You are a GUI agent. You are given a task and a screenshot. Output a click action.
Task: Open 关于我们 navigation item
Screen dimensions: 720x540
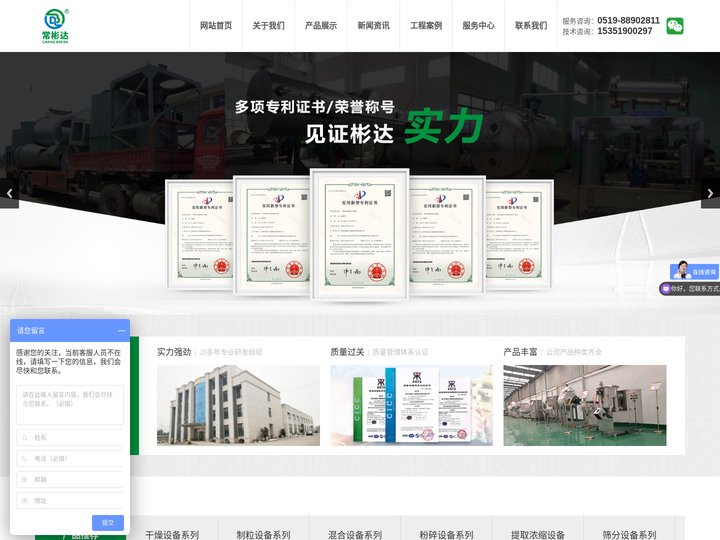[x=269, y=26]
